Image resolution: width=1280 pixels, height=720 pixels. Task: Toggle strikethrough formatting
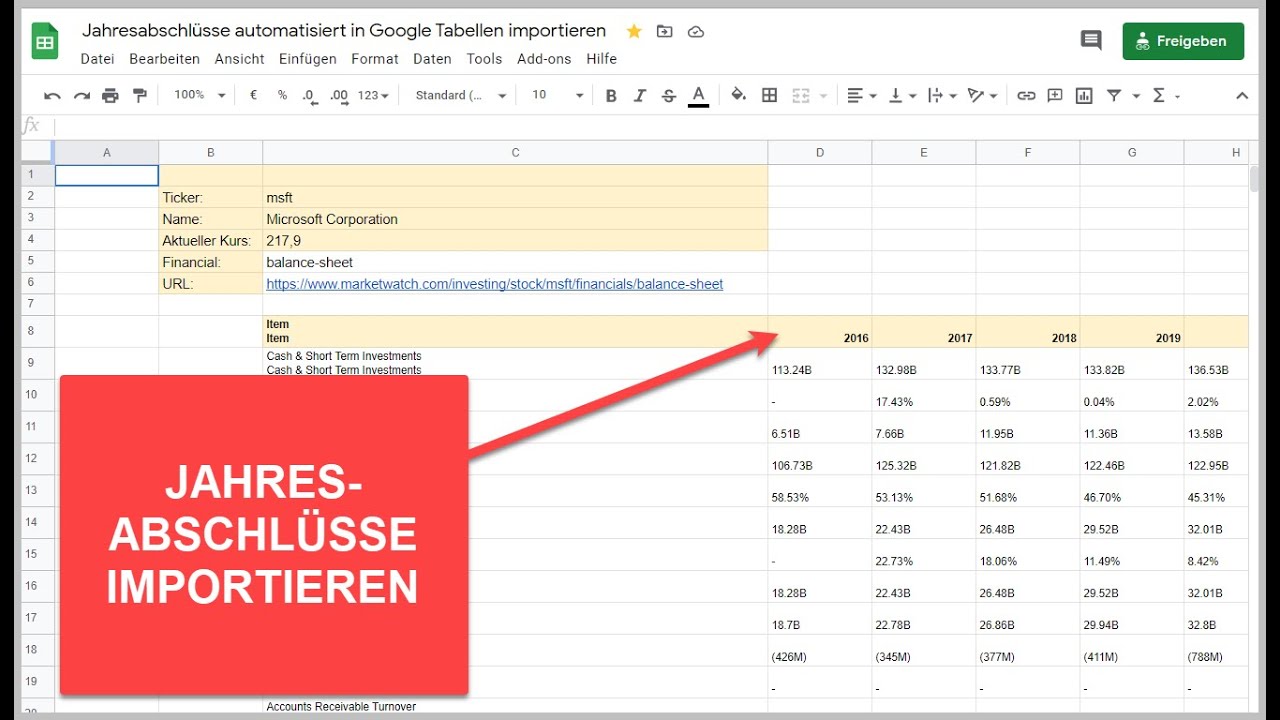pyautogui.click(x=669, y=95)
